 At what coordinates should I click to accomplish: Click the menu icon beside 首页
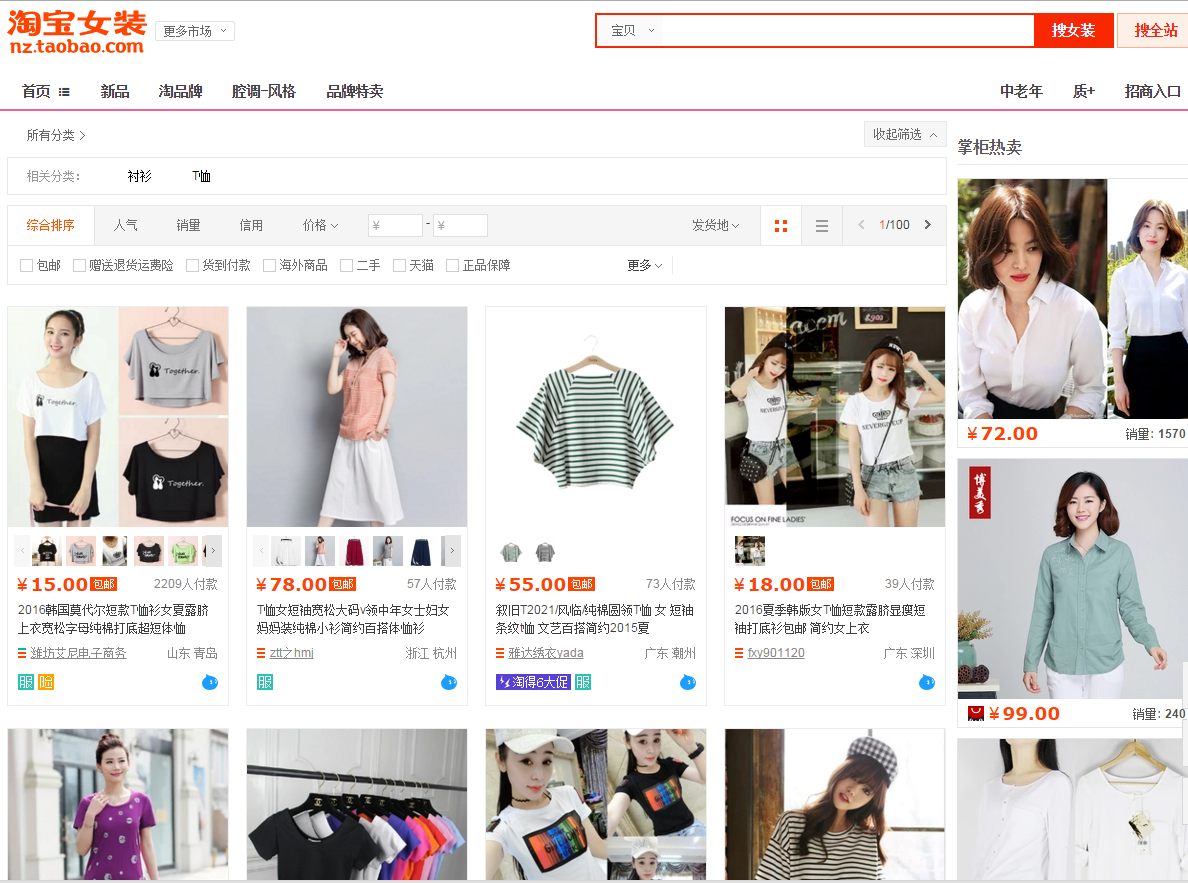tap(64, 92)
